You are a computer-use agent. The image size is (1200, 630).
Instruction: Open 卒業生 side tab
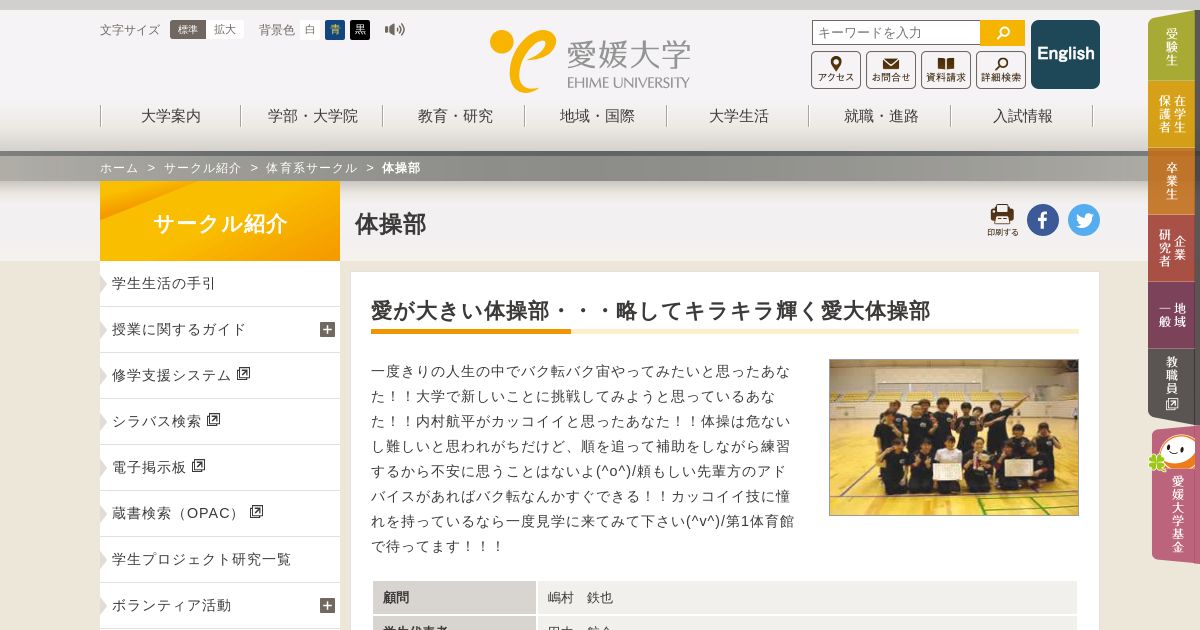(1172, 181)
